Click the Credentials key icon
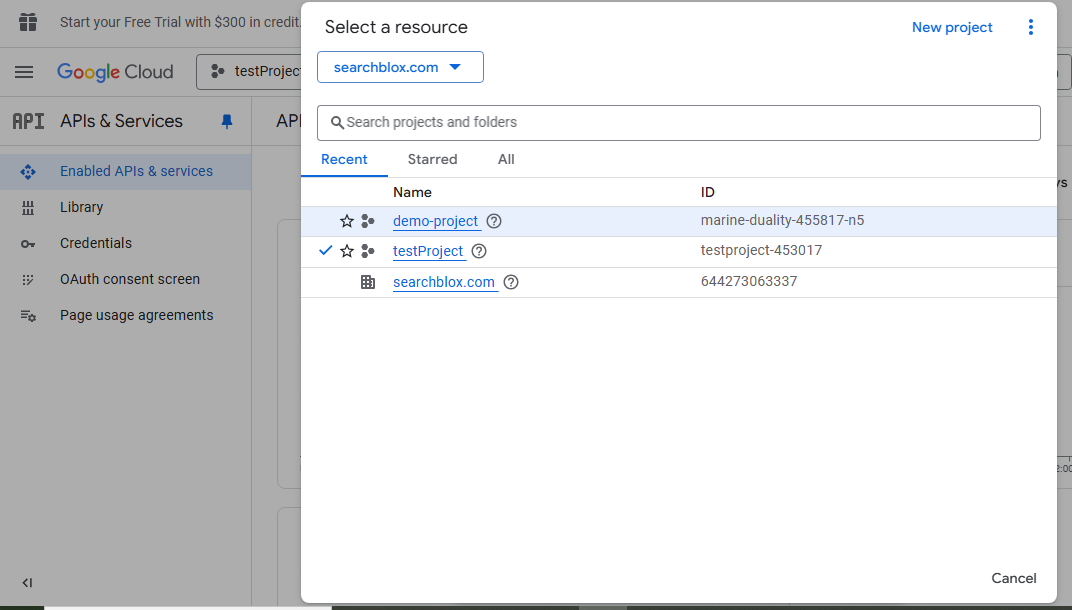 (28, 244)
